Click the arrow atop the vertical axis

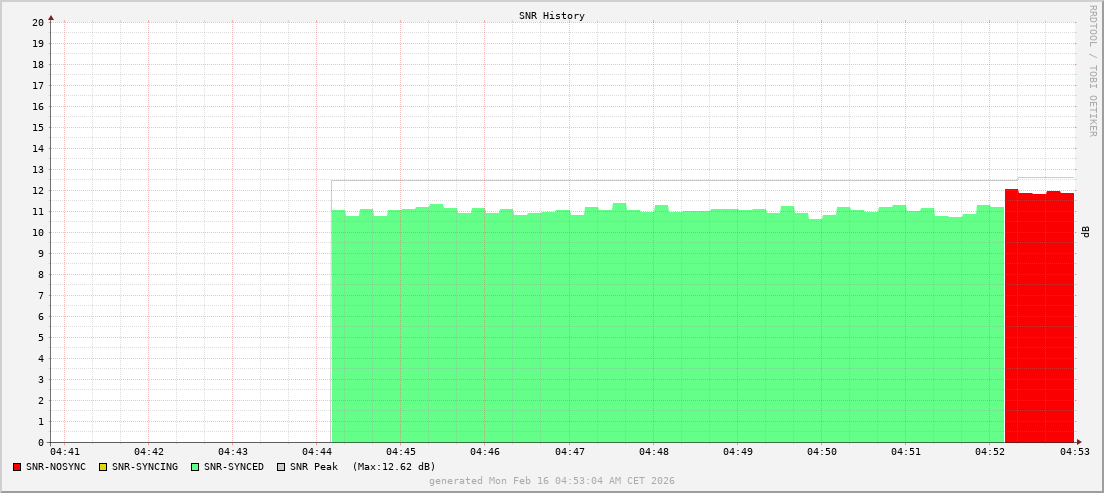(51, 17)
